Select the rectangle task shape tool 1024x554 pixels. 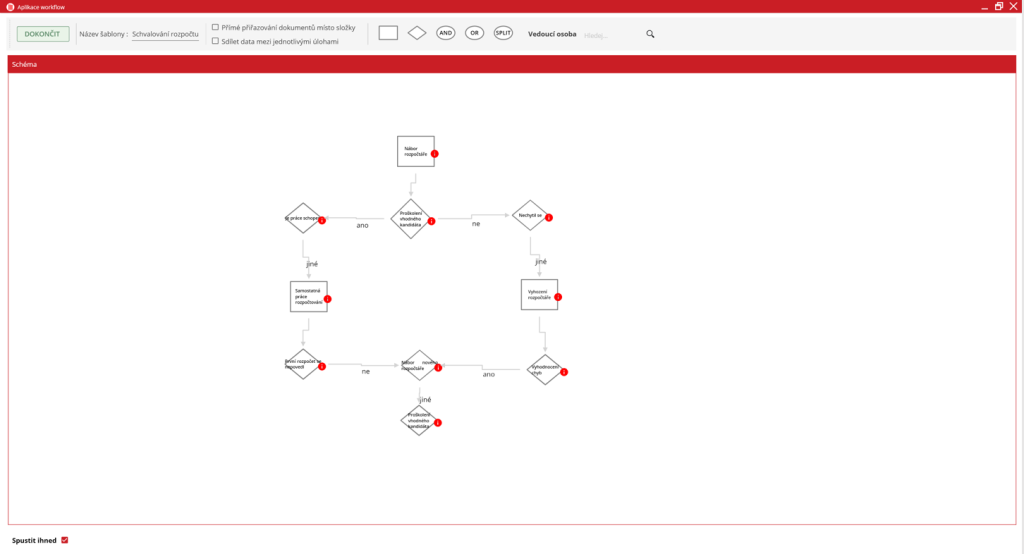388,33
